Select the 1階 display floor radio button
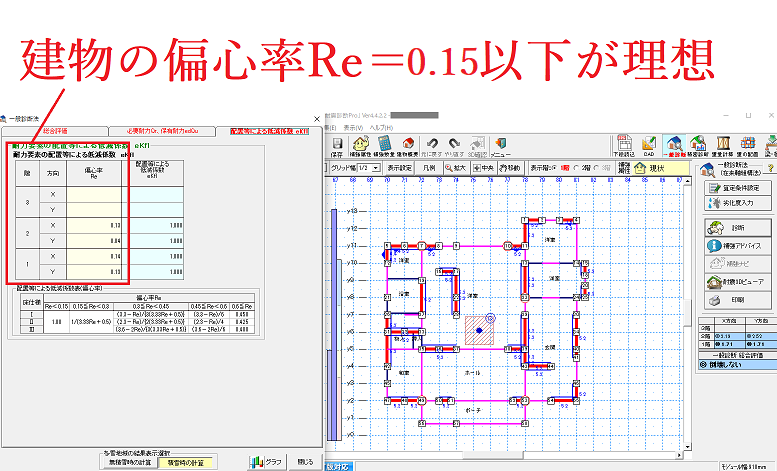The image size is (777, 471). coord(564,168)
